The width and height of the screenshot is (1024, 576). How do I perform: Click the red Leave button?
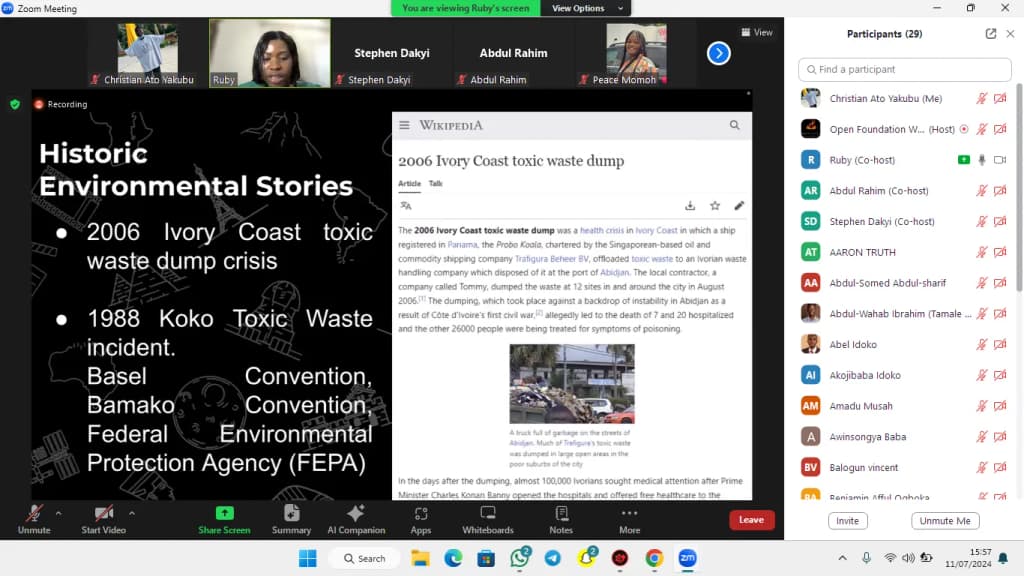(x=751, y=520)
